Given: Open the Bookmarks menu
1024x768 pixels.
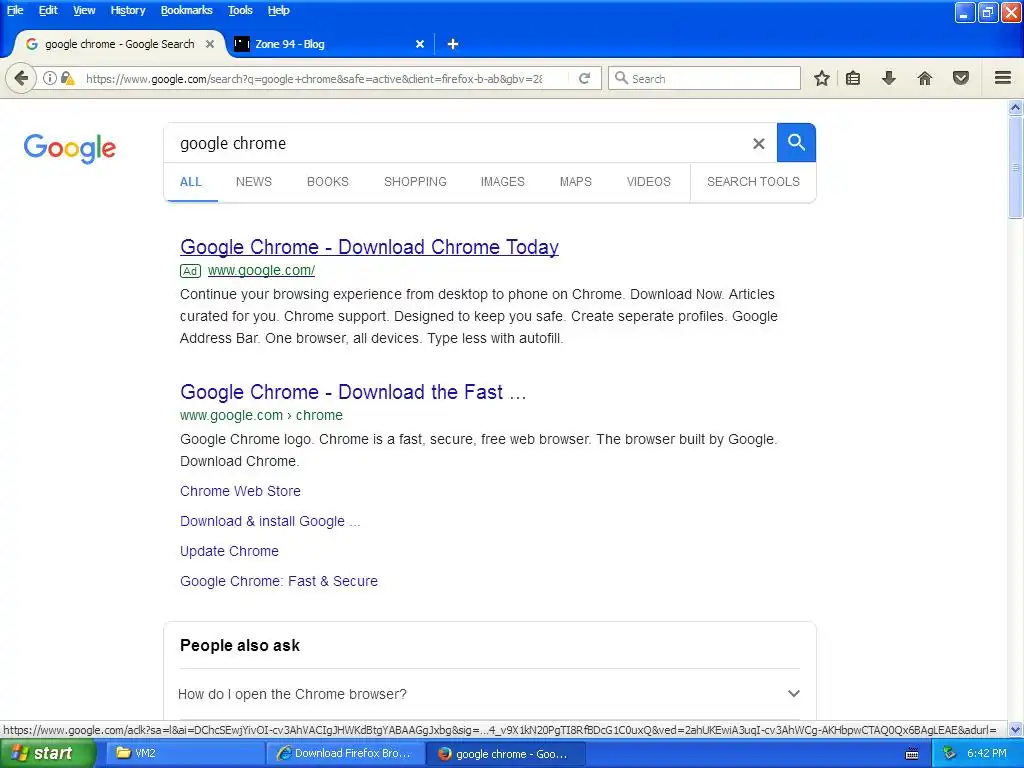Looking at the screenshot, I should point(186,10).
